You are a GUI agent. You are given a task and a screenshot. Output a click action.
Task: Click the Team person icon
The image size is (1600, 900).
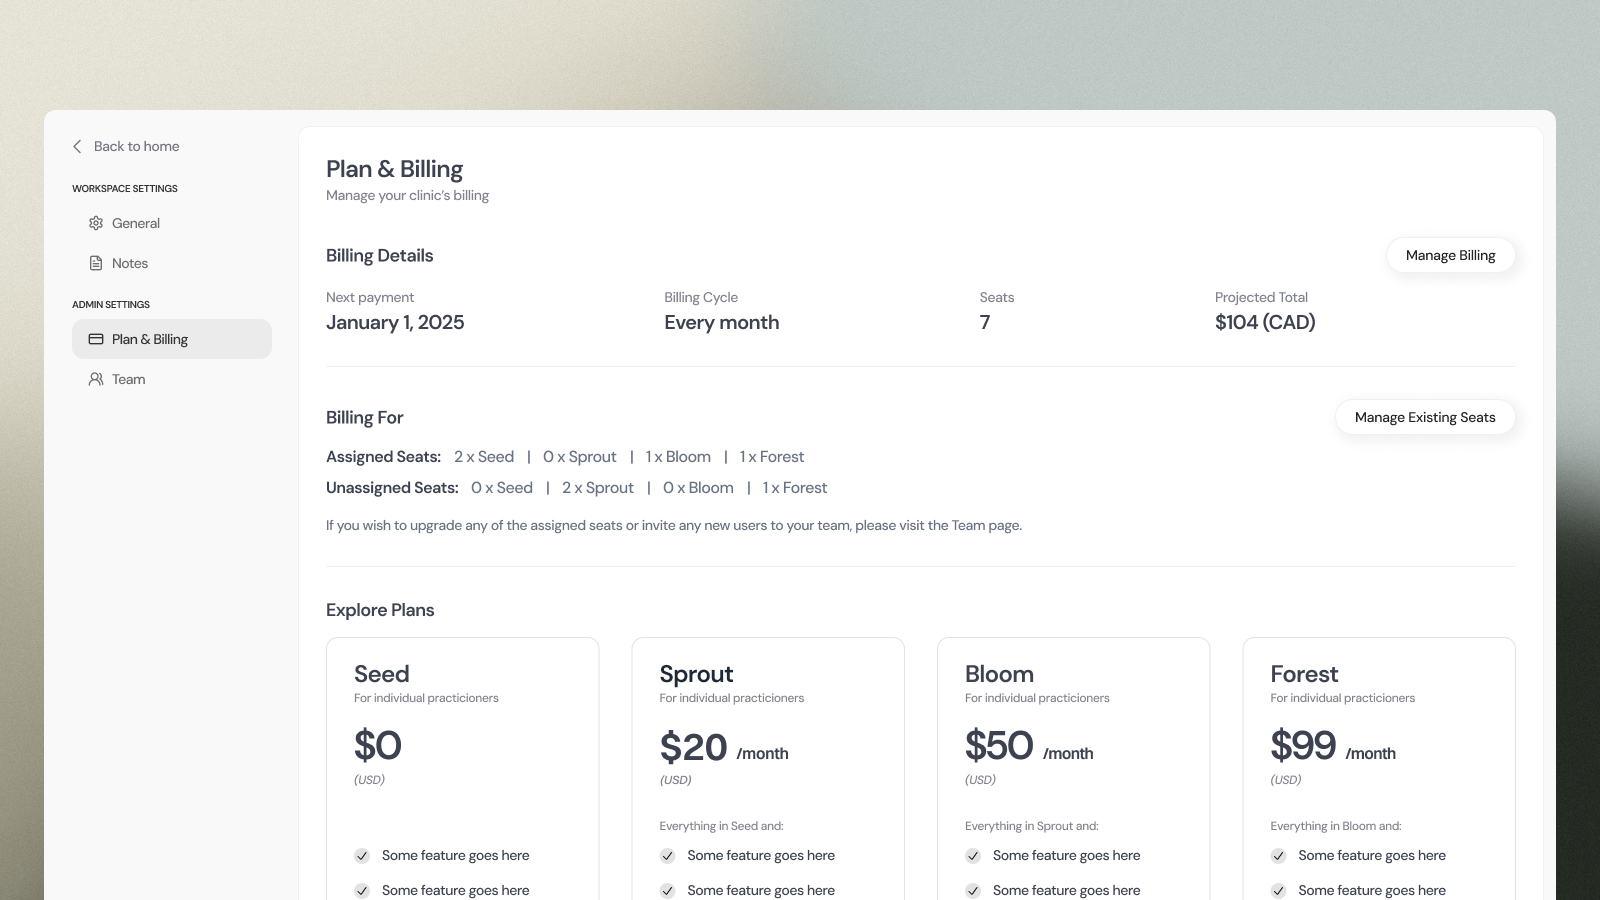[96, 379]
